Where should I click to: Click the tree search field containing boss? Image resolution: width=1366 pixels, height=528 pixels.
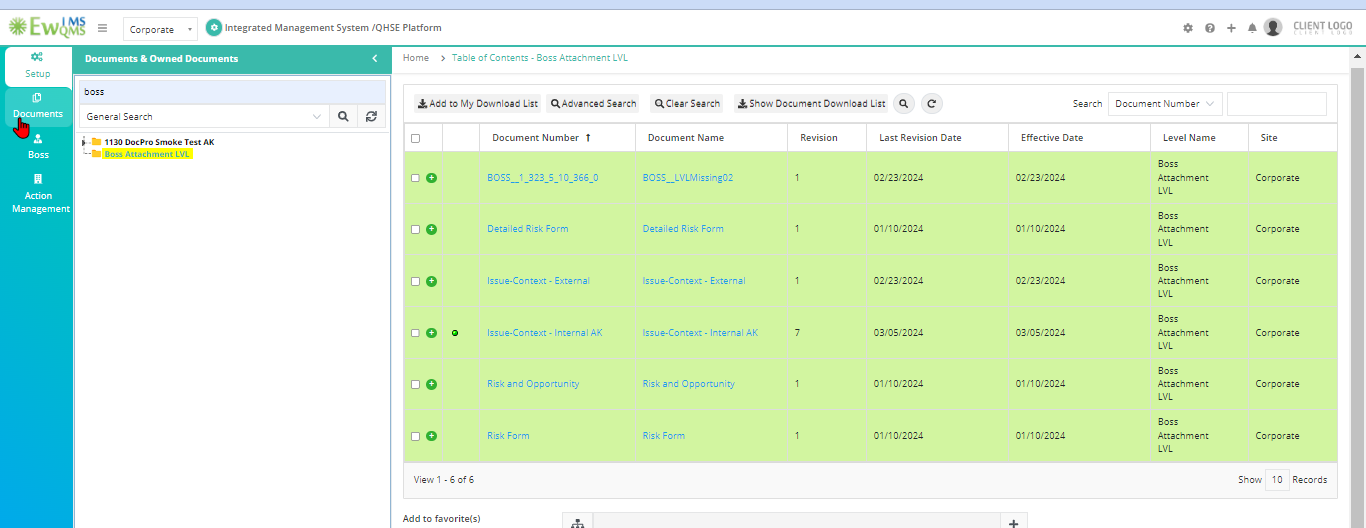coord(232,91)
